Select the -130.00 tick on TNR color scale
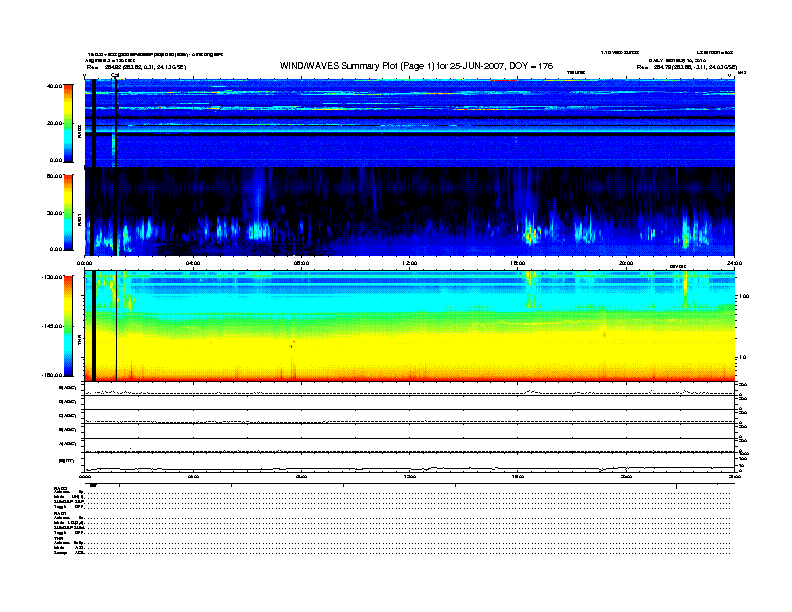Screen dimensions: 792x612 [52, 277]
